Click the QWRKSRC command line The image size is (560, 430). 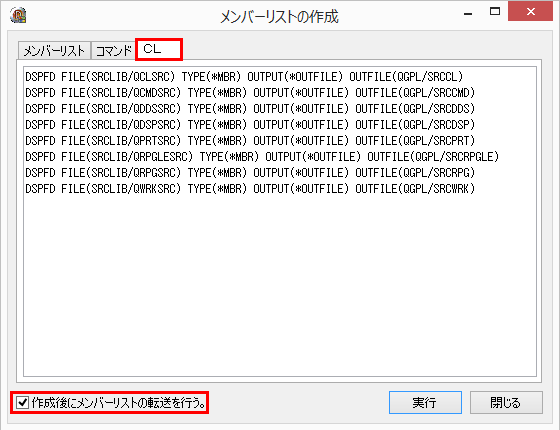(x=250, y=189)
